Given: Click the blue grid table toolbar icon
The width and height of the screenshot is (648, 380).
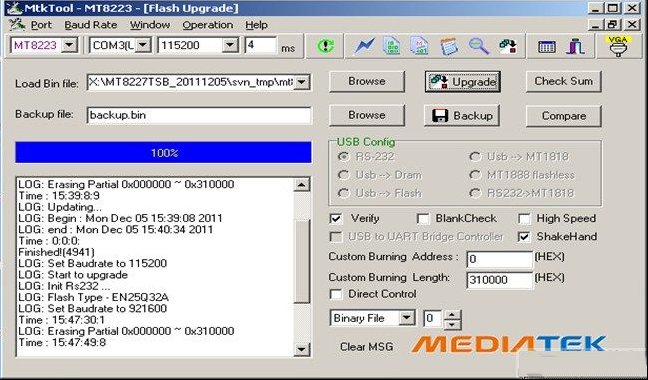Looking at the screenshot, I should click(546, 46).
